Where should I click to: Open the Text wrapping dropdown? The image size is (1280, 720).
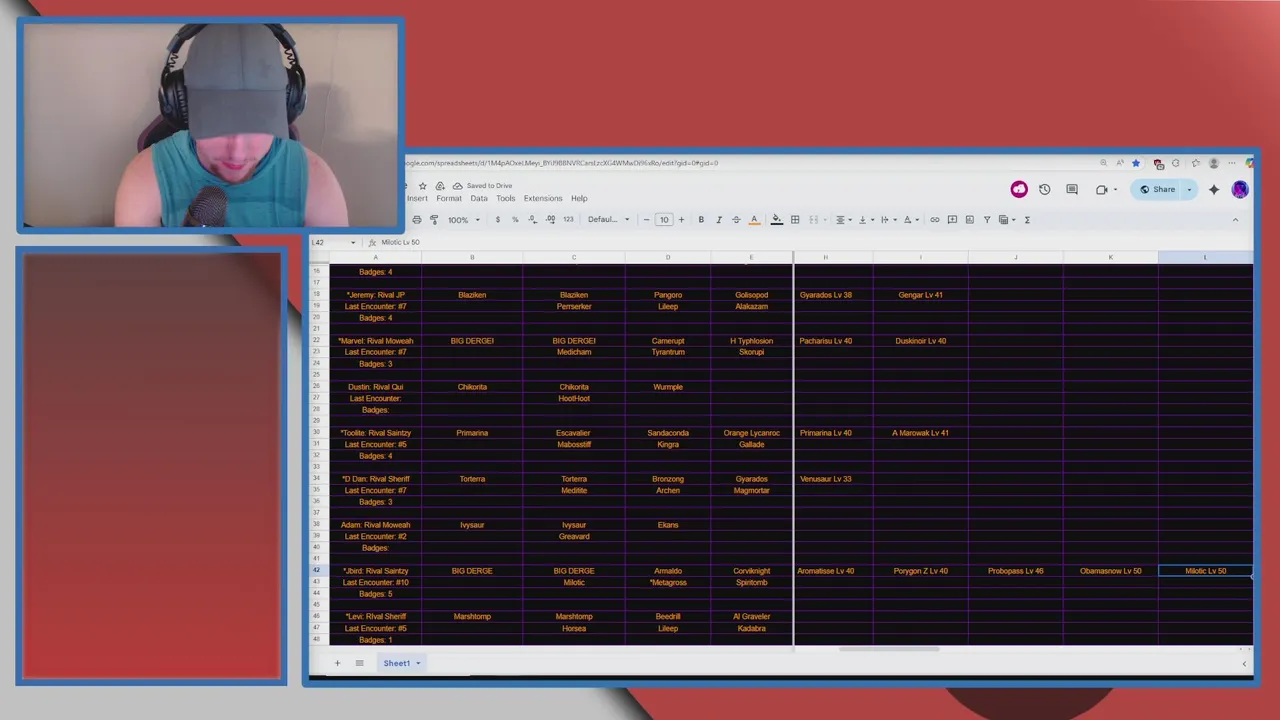887,220
